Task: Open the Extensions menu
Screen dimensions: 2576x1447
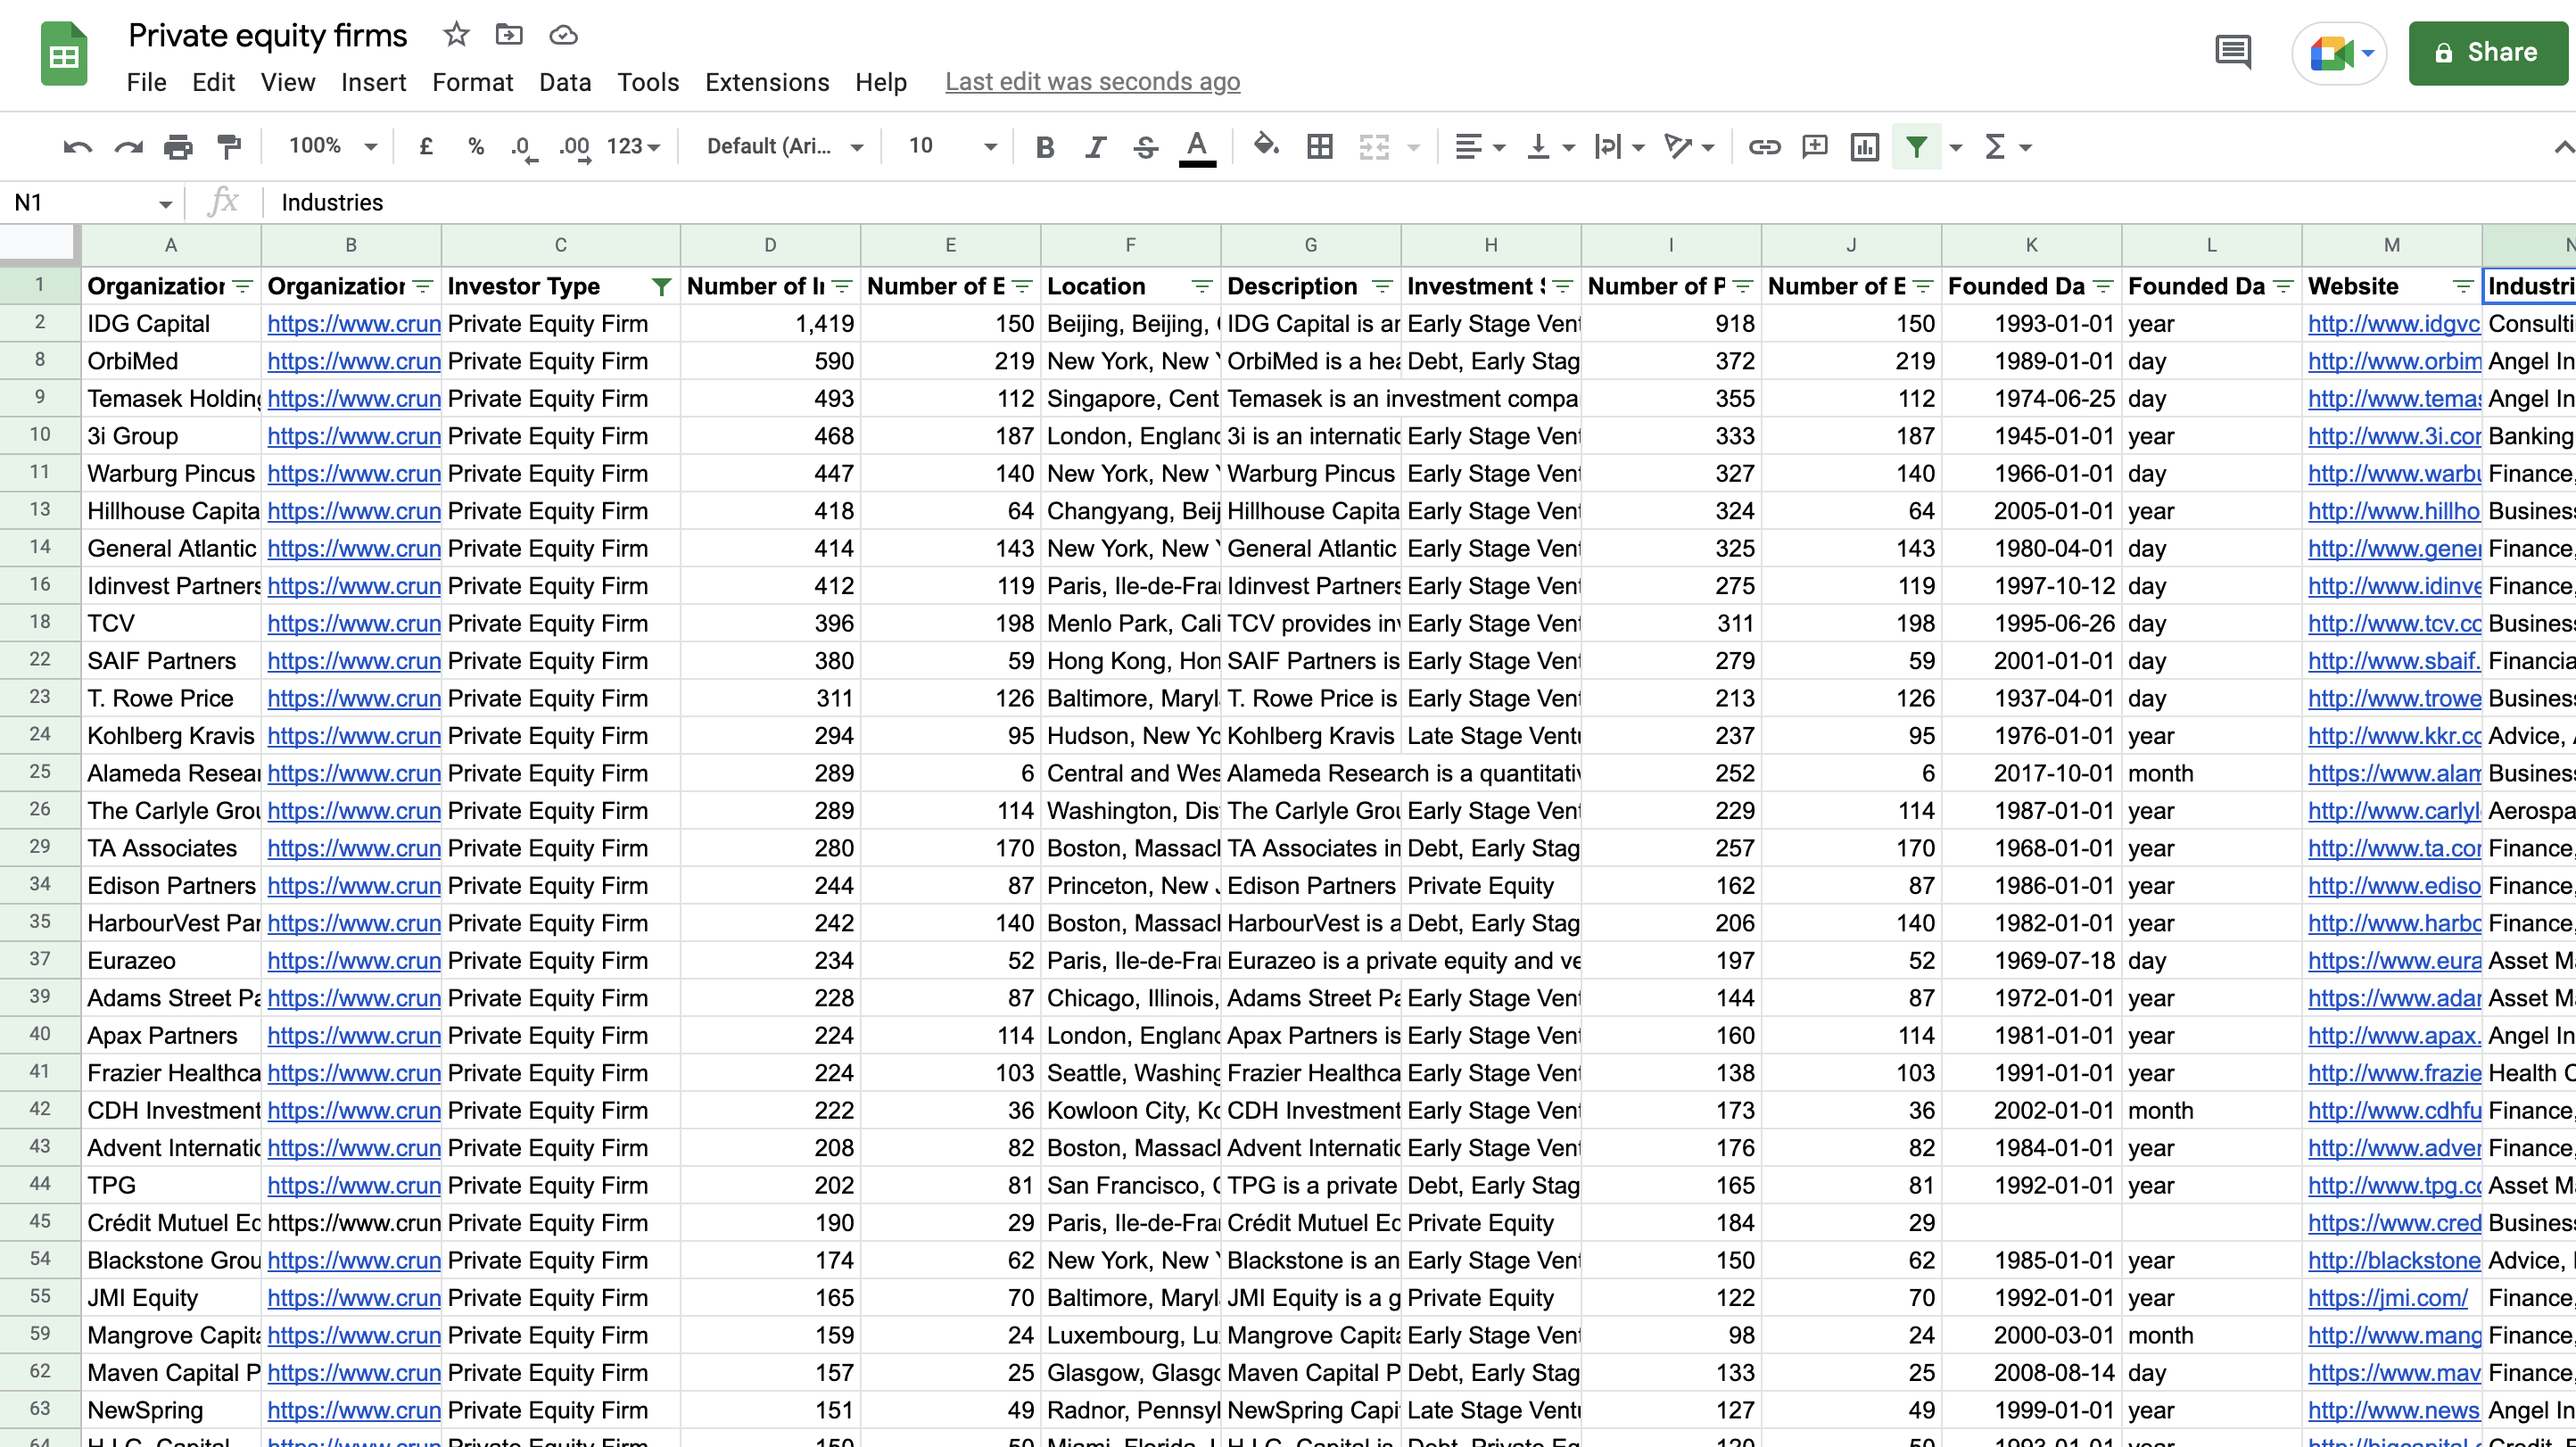Action: coord(766,82)
